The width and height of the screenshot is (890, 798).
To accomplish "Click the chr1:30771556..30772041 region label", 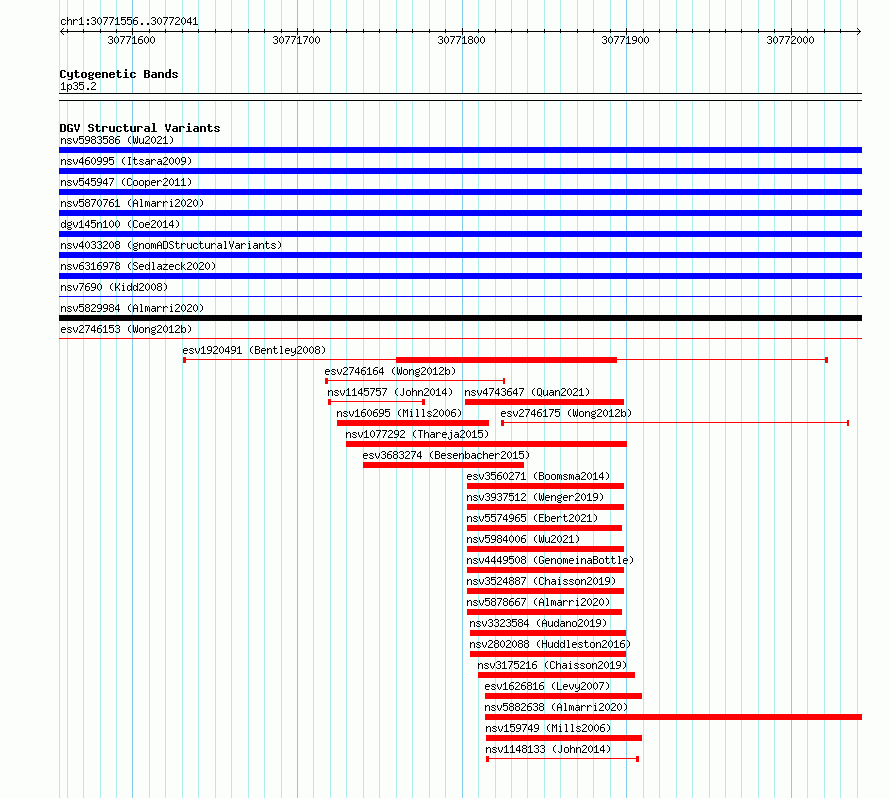I will [x=129, y=21].
